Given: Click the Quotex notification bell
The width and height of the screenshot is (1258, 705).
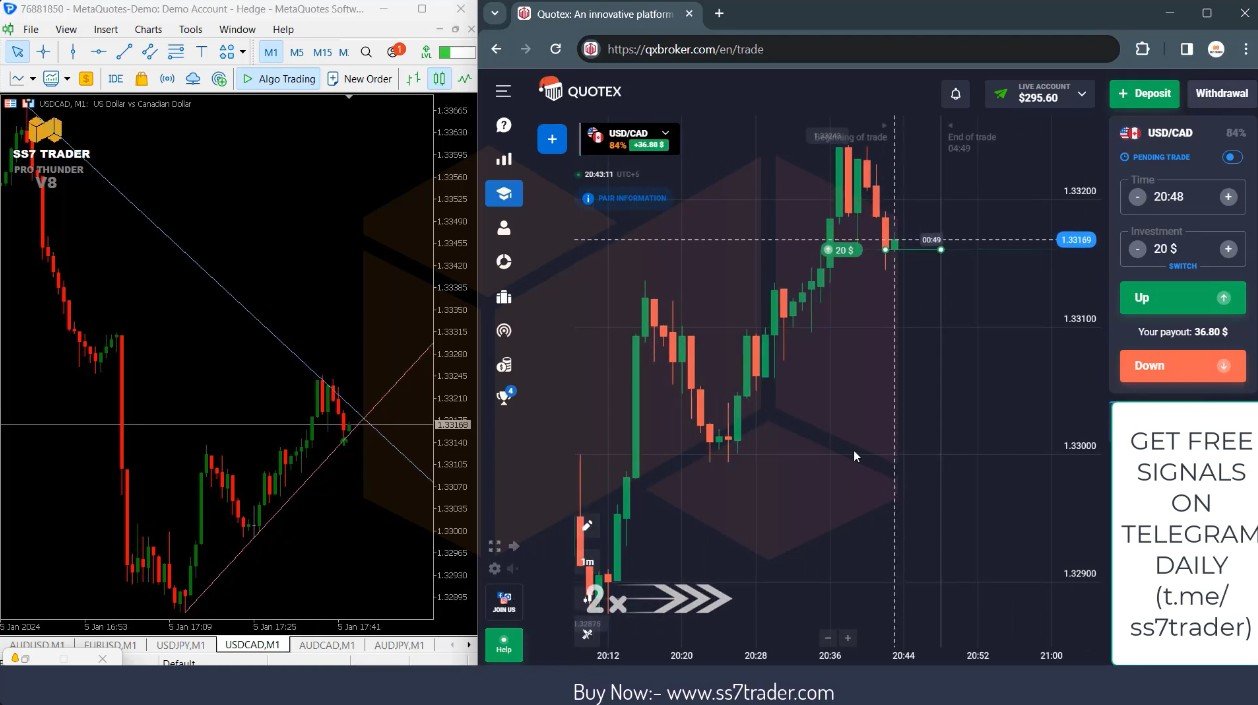Looking at the screenshot, I should click(x=955, y=94).
